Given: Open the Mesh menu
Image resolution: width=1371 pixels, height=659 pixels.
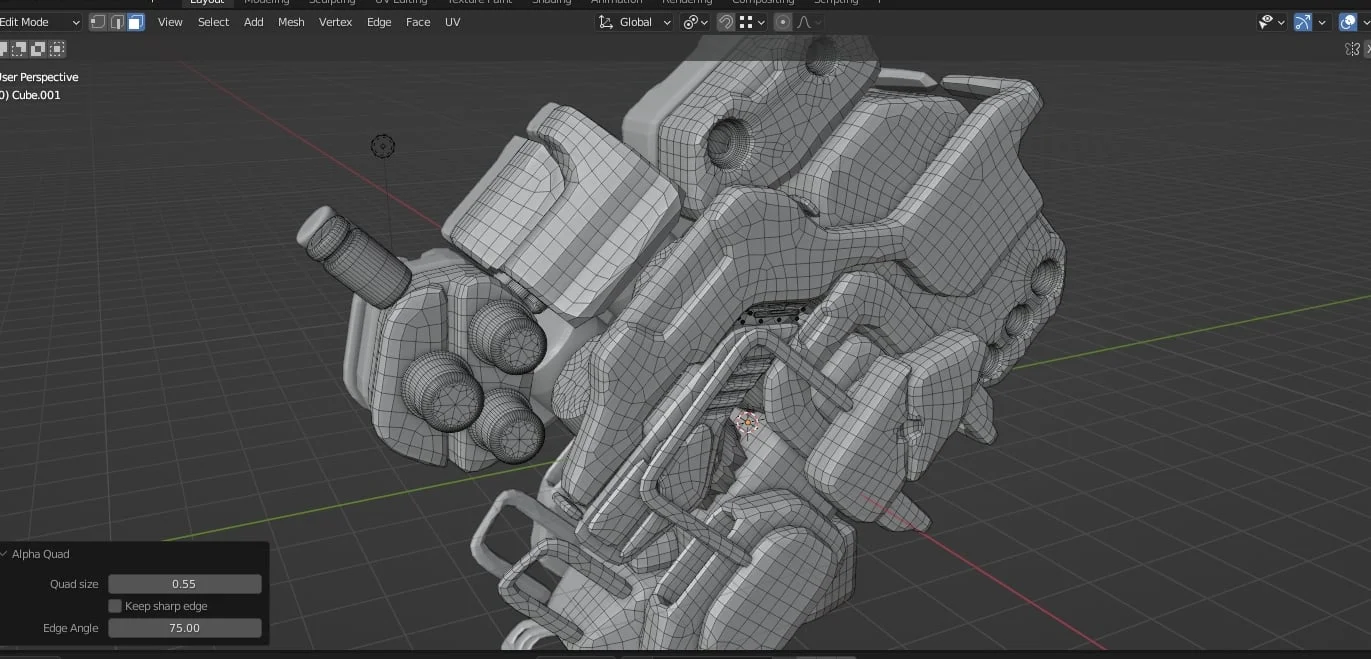Looking at the screenshot, I should coord(291,21).
